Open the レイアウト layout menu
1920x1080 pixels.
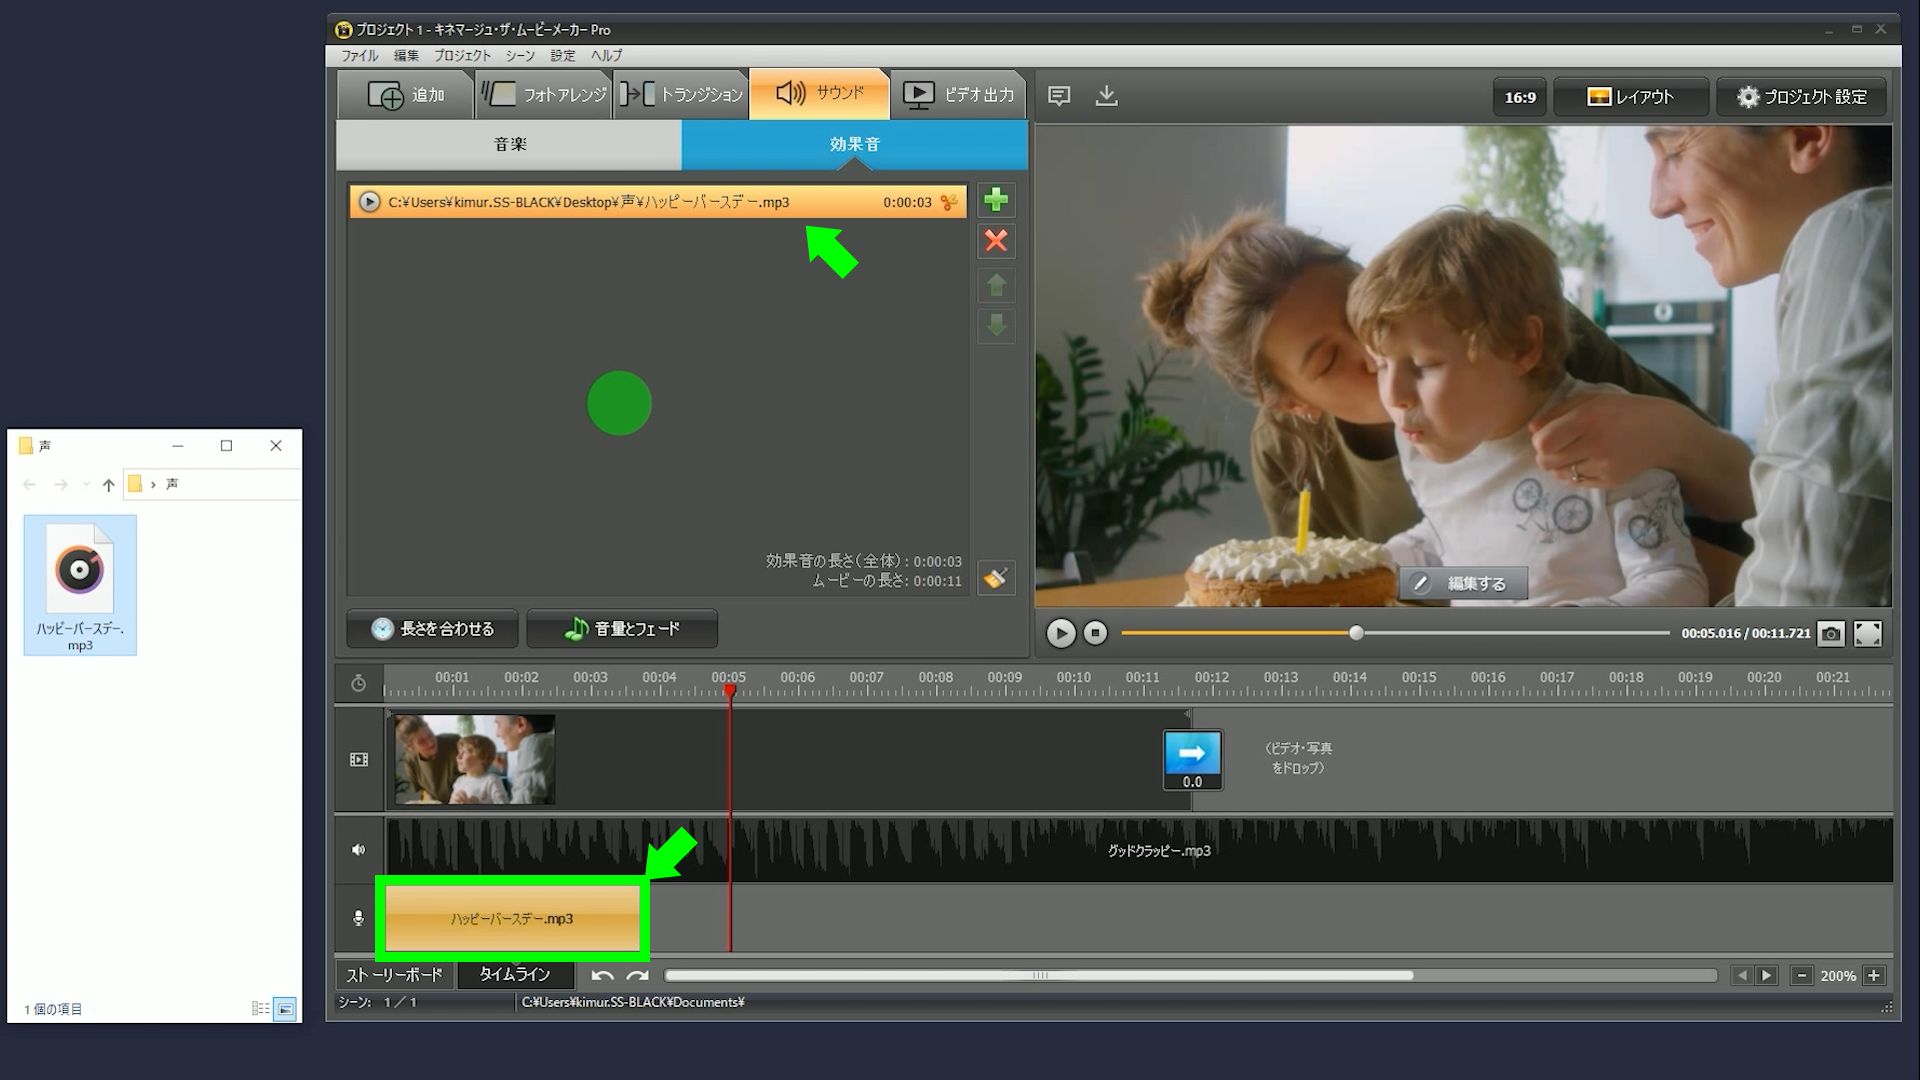pos(1629,97)
